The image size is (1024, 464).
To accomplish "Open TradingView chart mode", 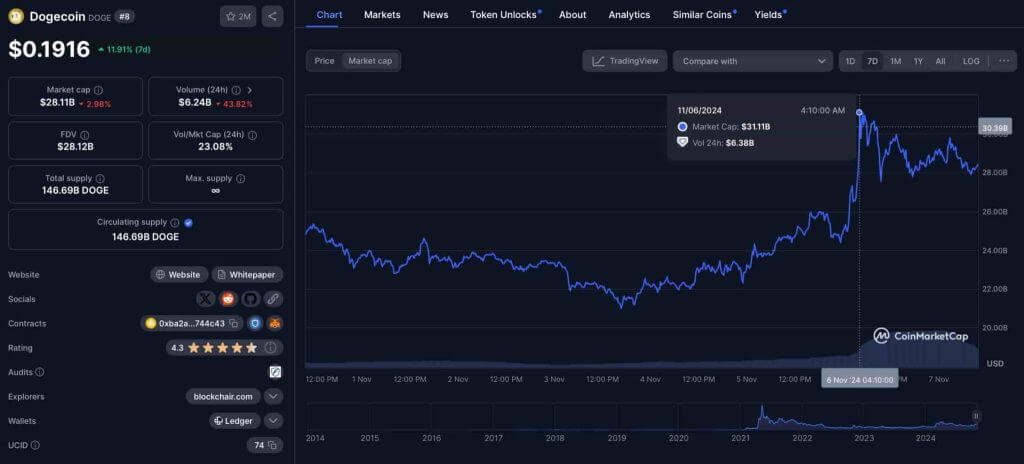I will 625,61.
